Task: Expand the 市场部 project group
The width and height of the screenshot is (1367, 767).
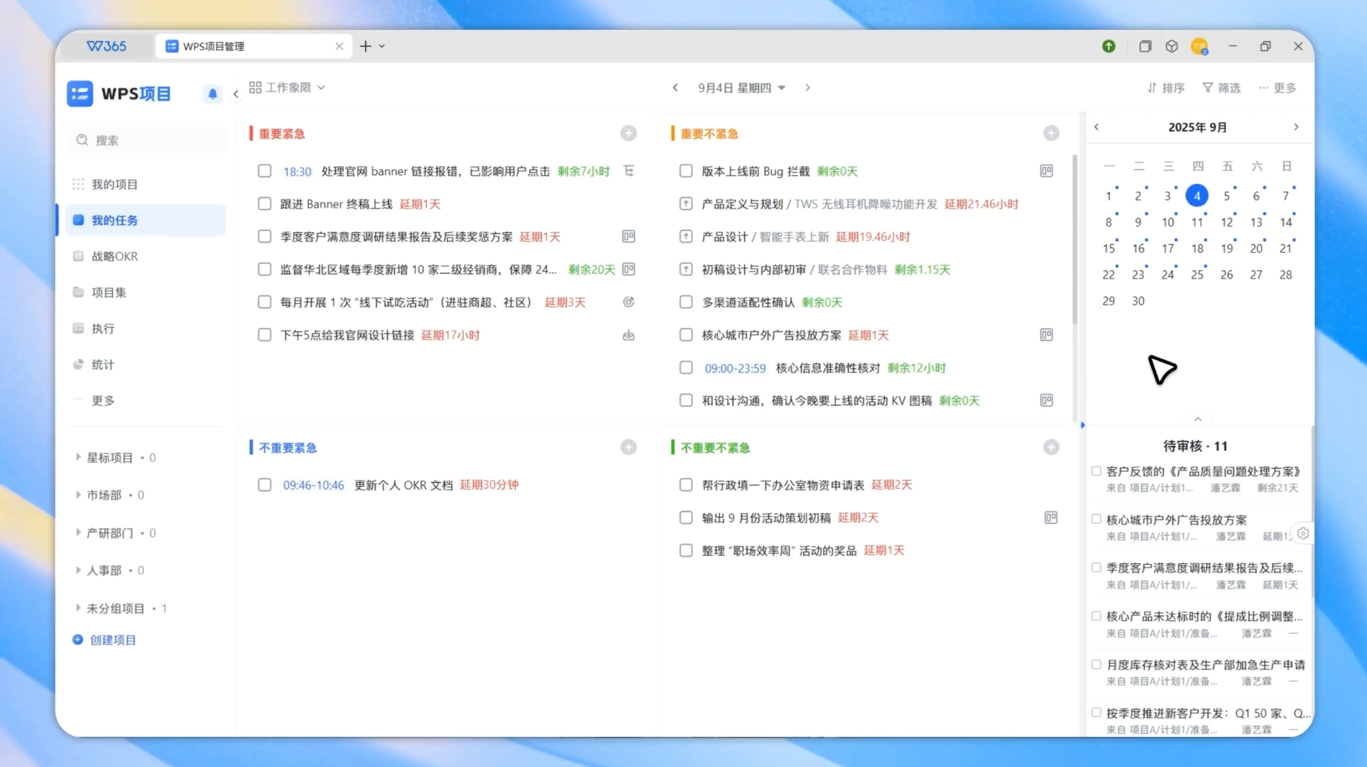Action: click(x=79, y=495)
